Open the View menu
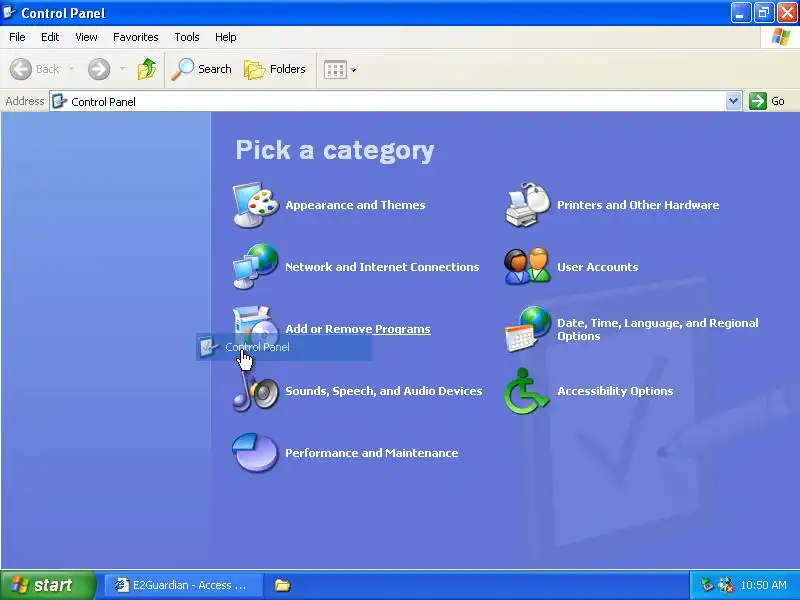 [86, 37]
